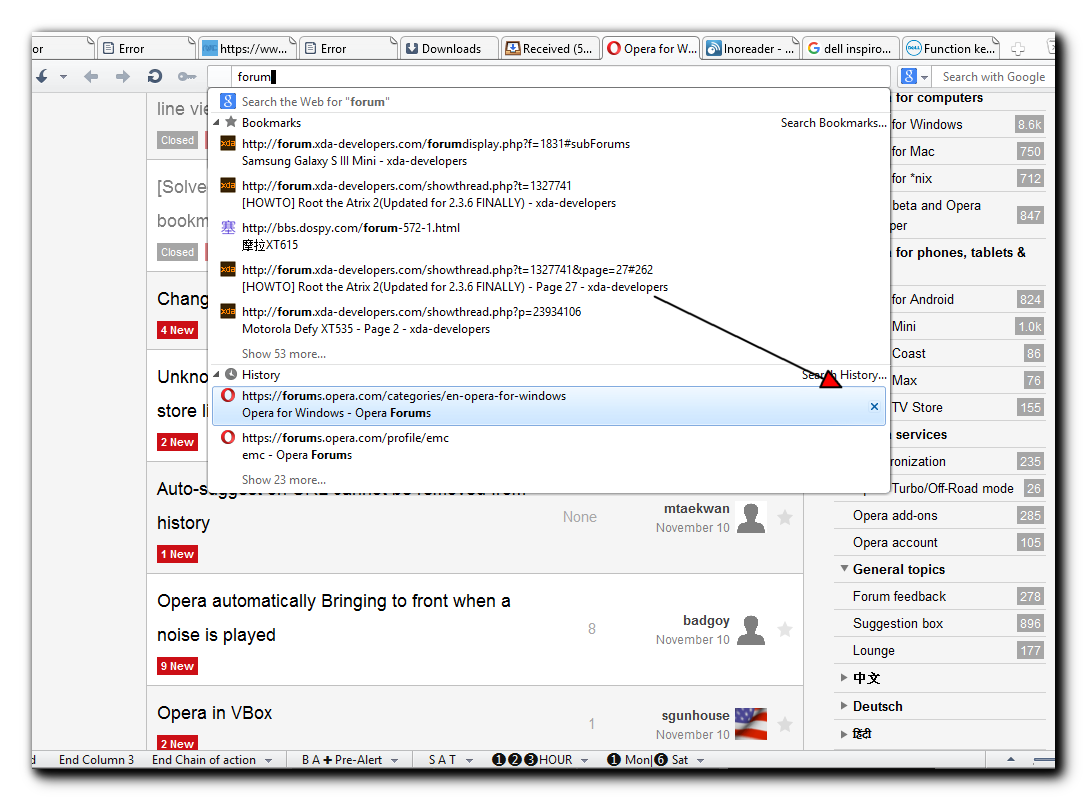Viewport: 1089px width, 803px height.
Task: Click the 9 New badge
Action: [x=177, y=666]
